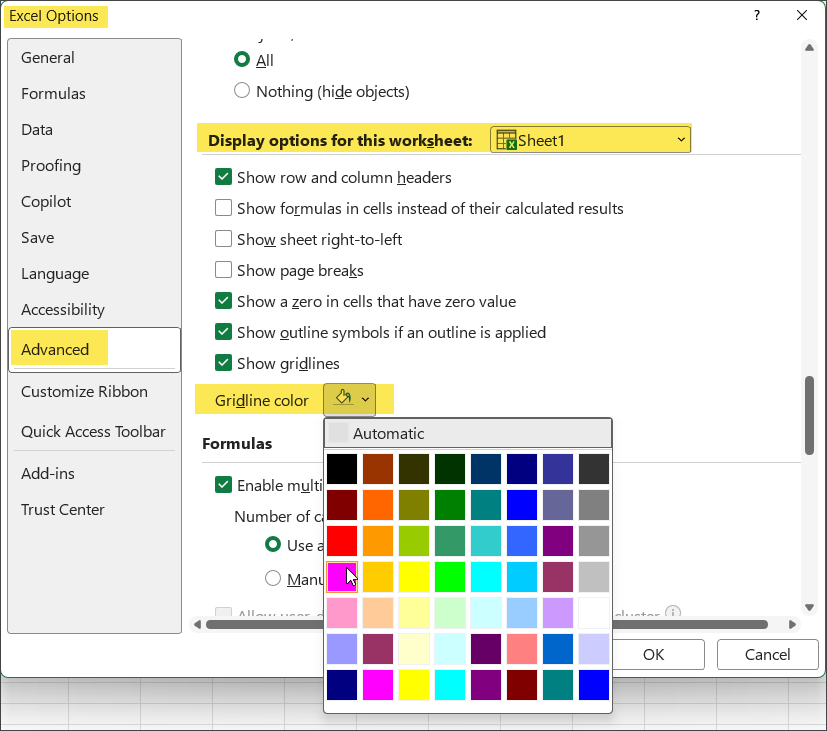Click the scroll down arrow
The height and width of the screenshot is (731, 827).
click(x=810, y=607)
